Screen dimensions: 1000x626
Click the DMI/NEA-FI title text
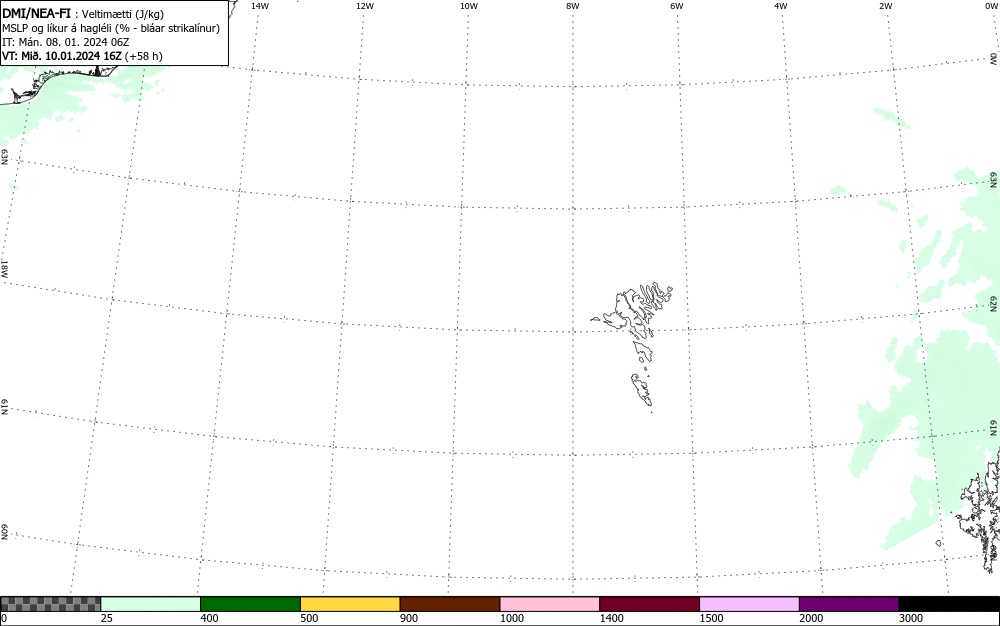[36, 13]
